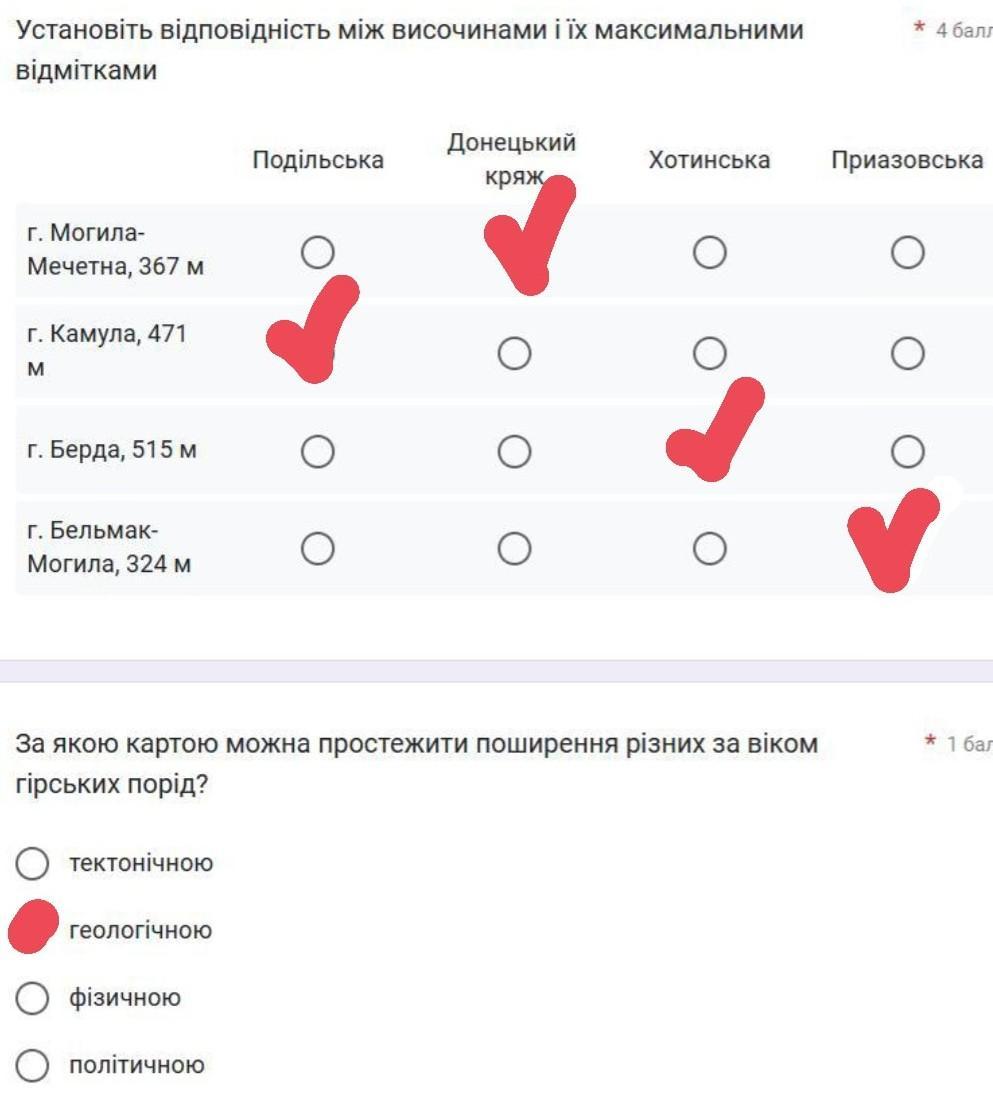Choose the фізичною answer option
Image resolution: width=993 pixels, height=1112 pixels.
coord(33,998)
